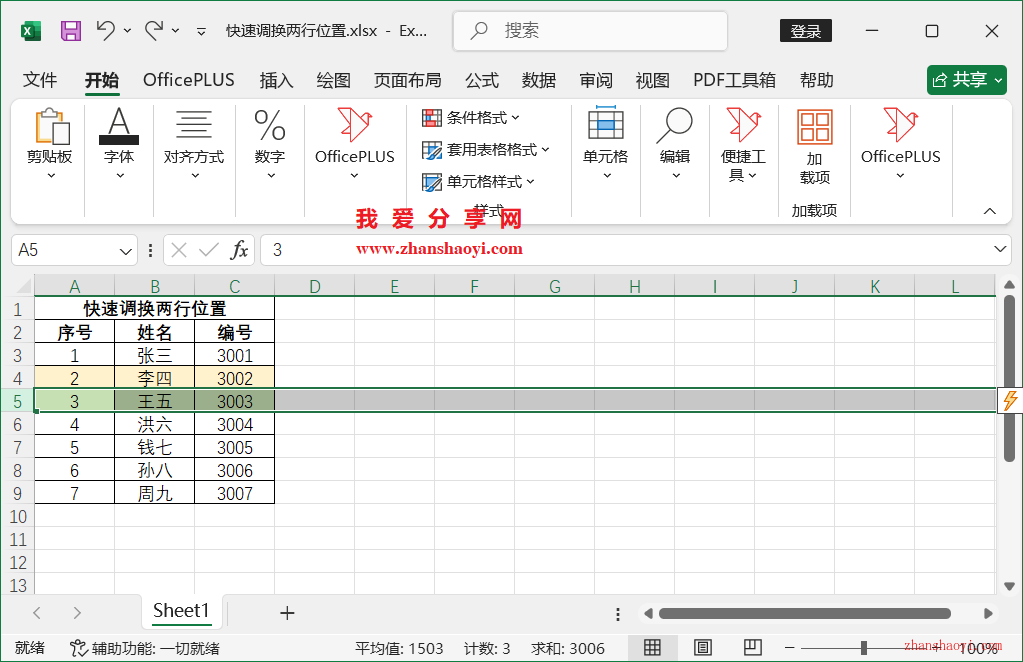
Task: Click the 登录 sign-in button
Action: [806, 31]
